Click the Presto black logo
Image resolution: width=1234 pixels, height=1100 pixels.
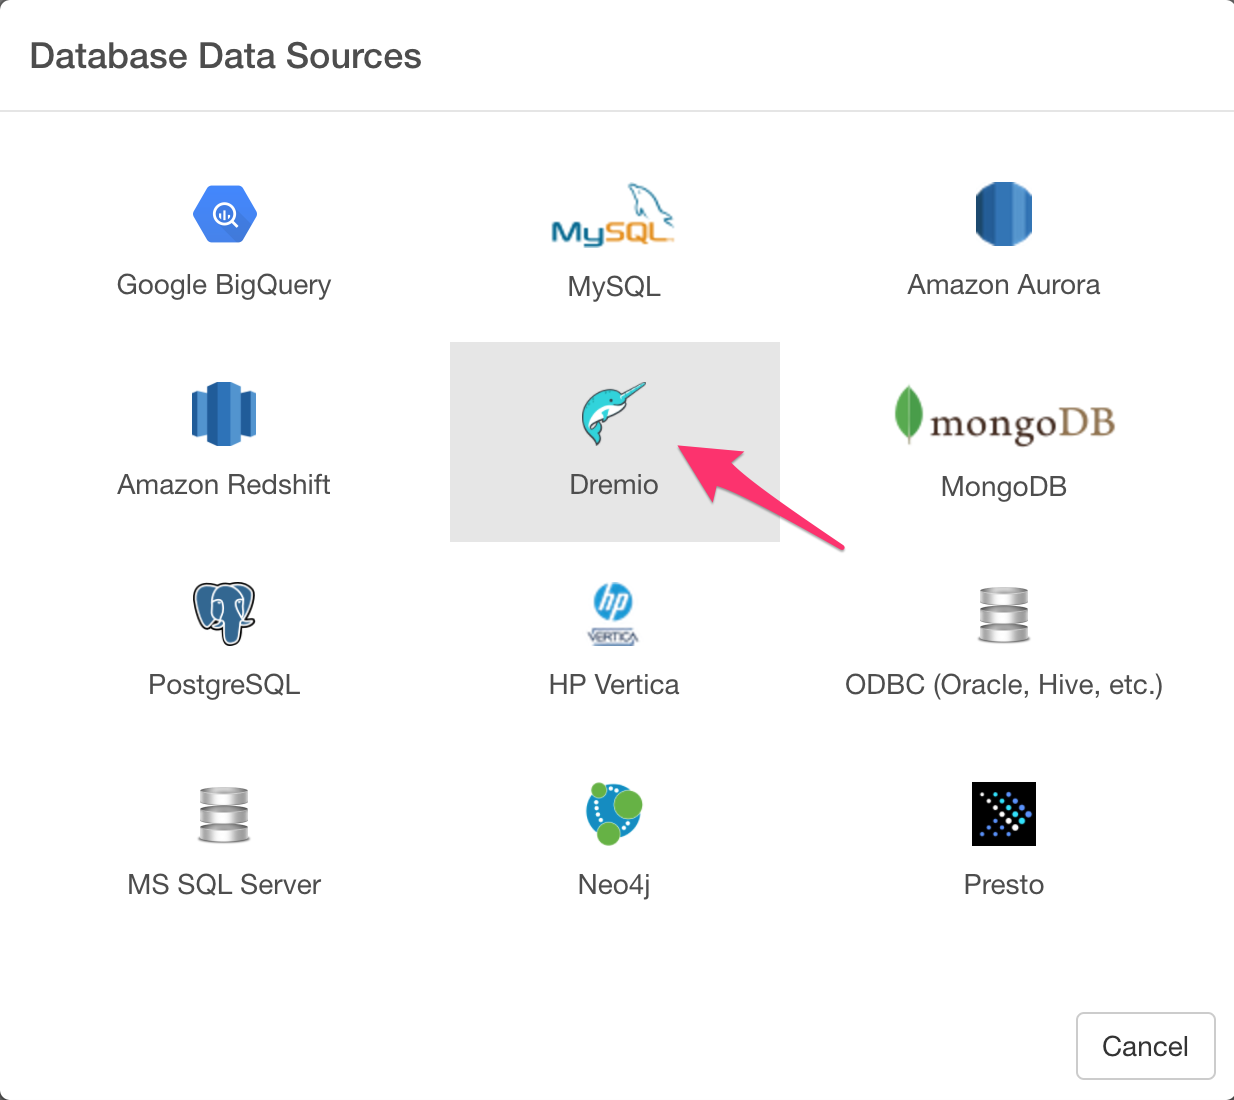coord(1003,813)
